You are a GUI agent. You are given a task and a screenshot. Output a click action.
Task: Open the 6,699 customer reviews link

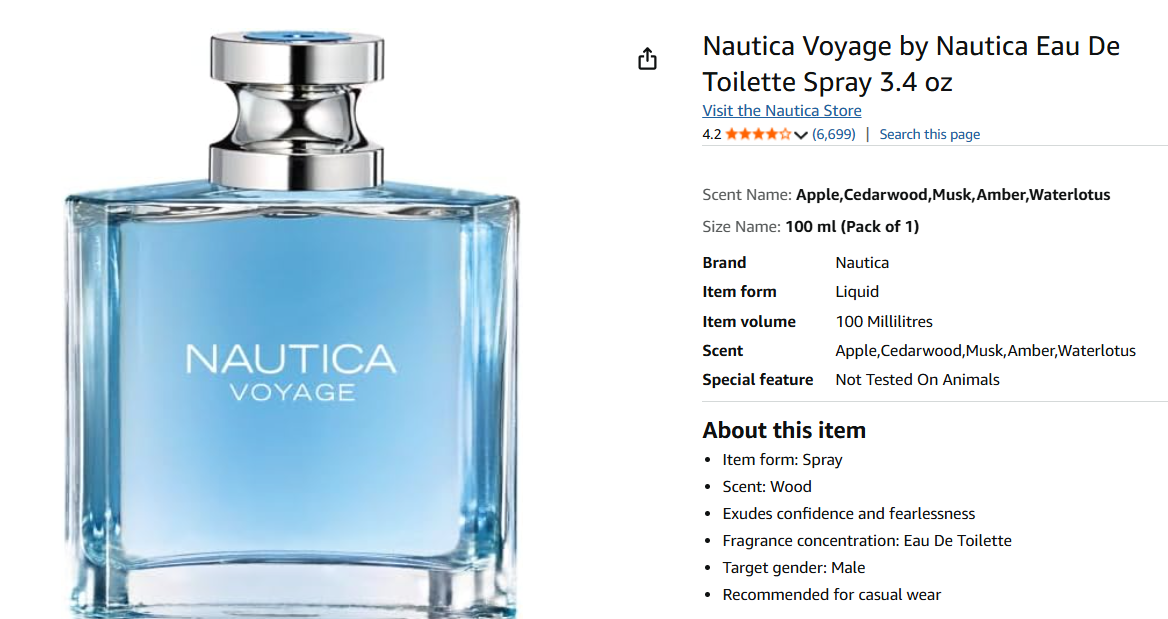coord(834,134)
